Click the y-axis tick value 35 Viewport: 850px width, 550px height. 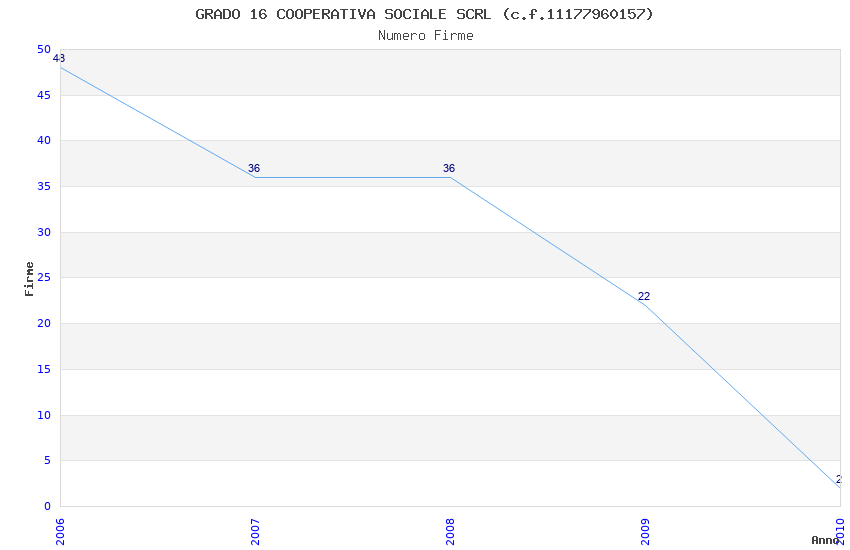pos(44,186)
